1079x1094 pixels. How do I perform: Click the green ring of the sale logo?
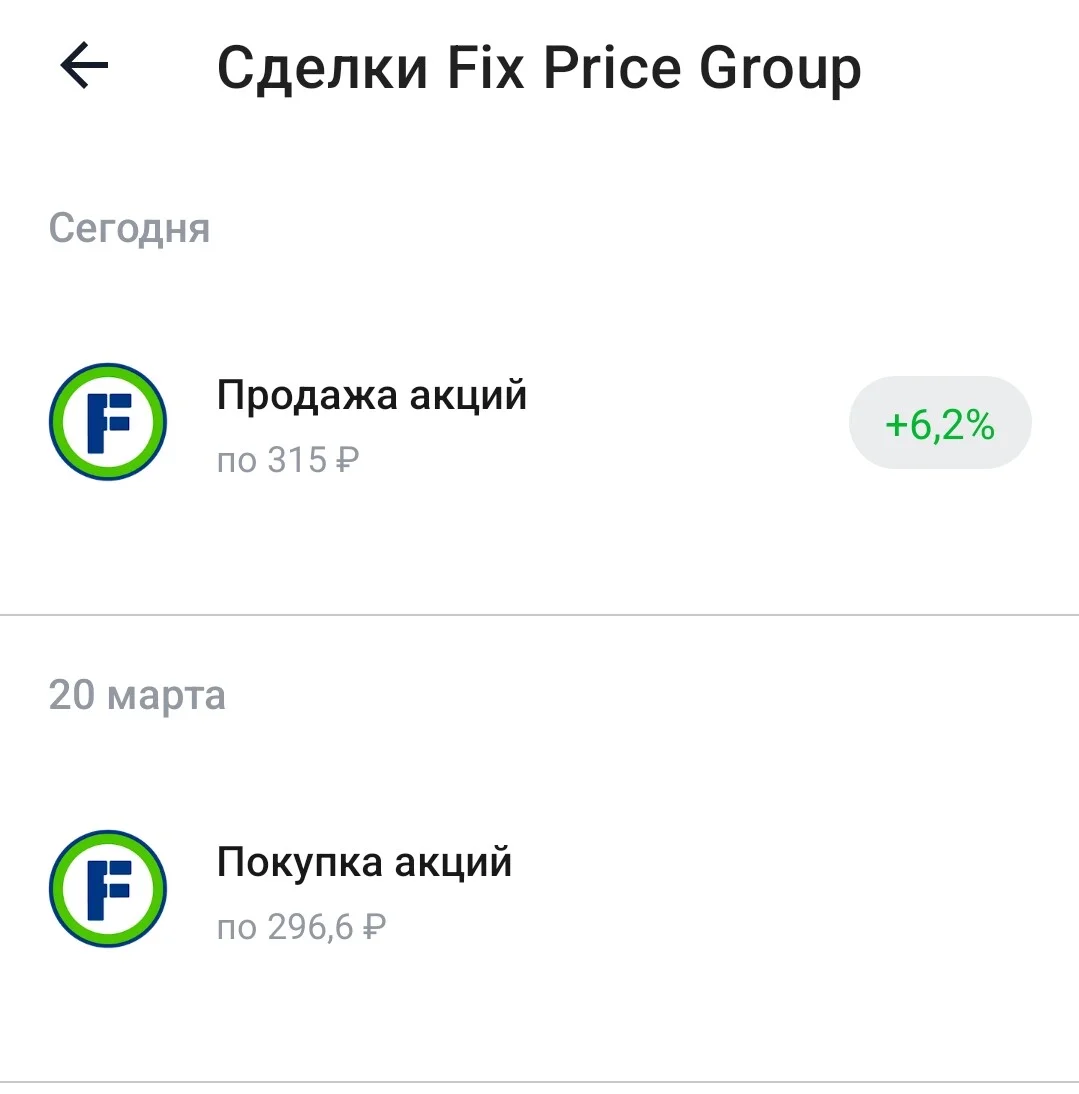108,369
